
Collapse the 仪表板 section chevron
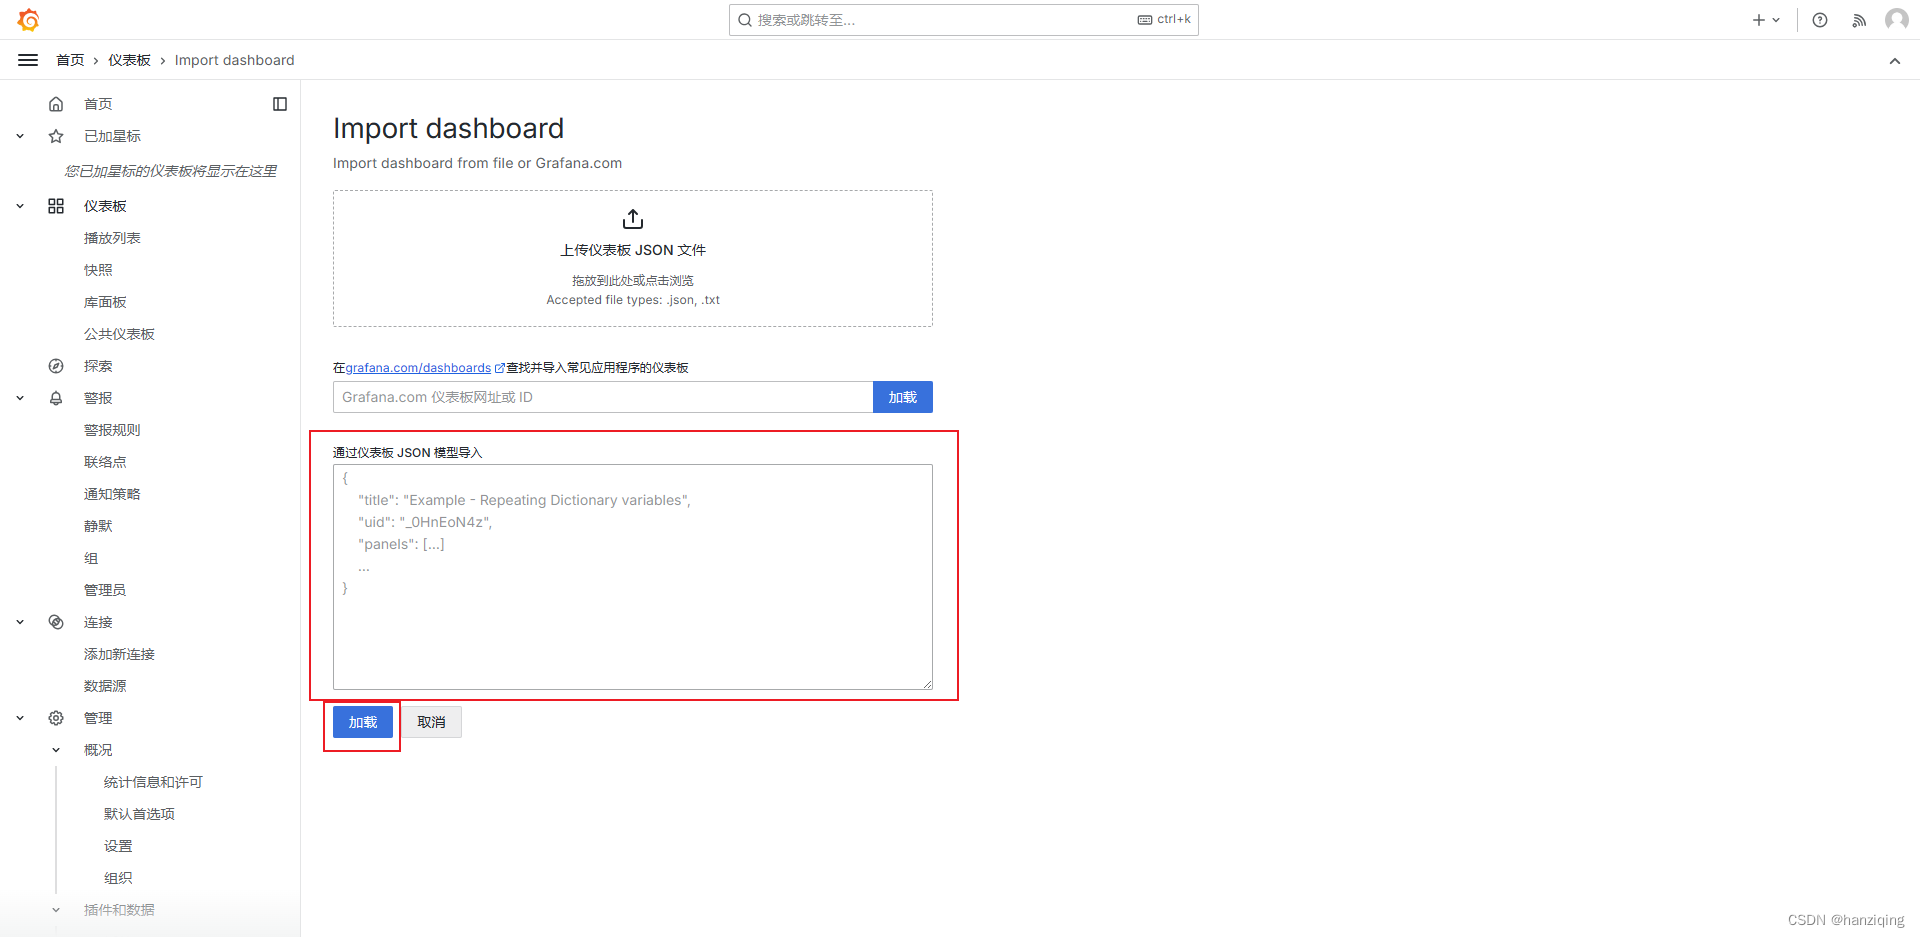coord(20,206)
